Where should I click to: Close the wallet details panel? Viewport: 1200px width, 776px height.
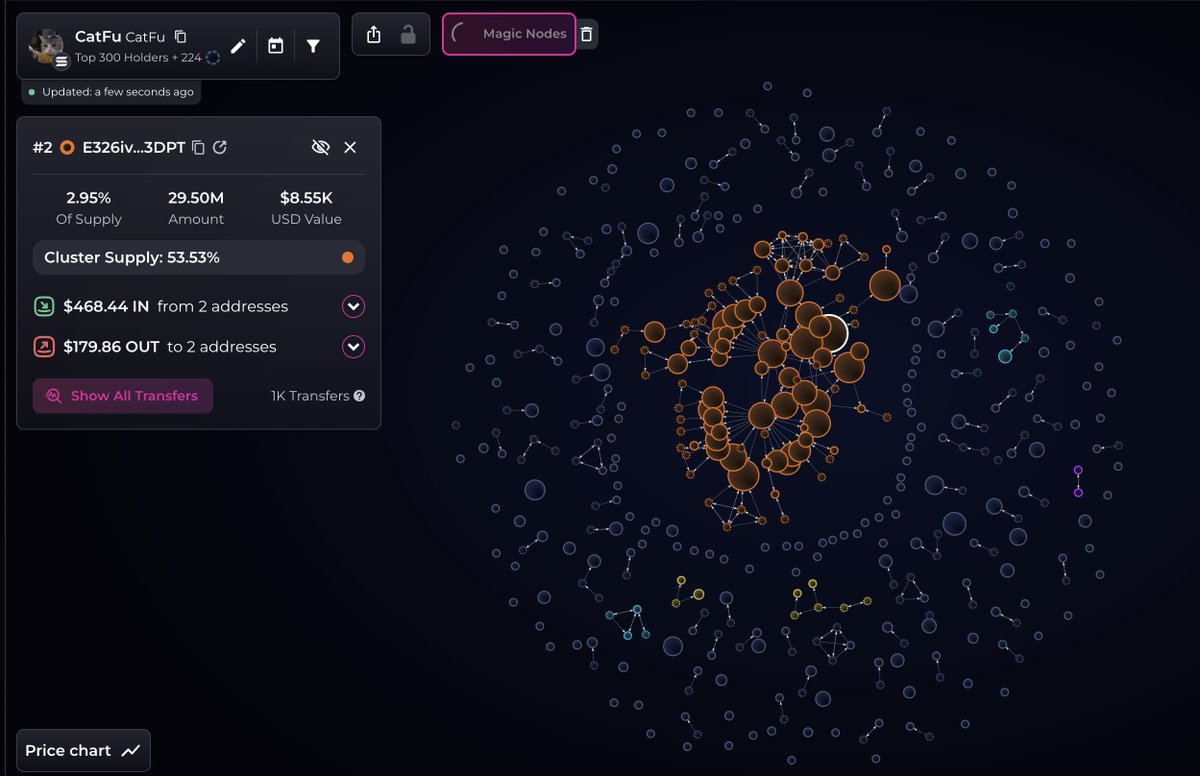click(x=350, y=147)
